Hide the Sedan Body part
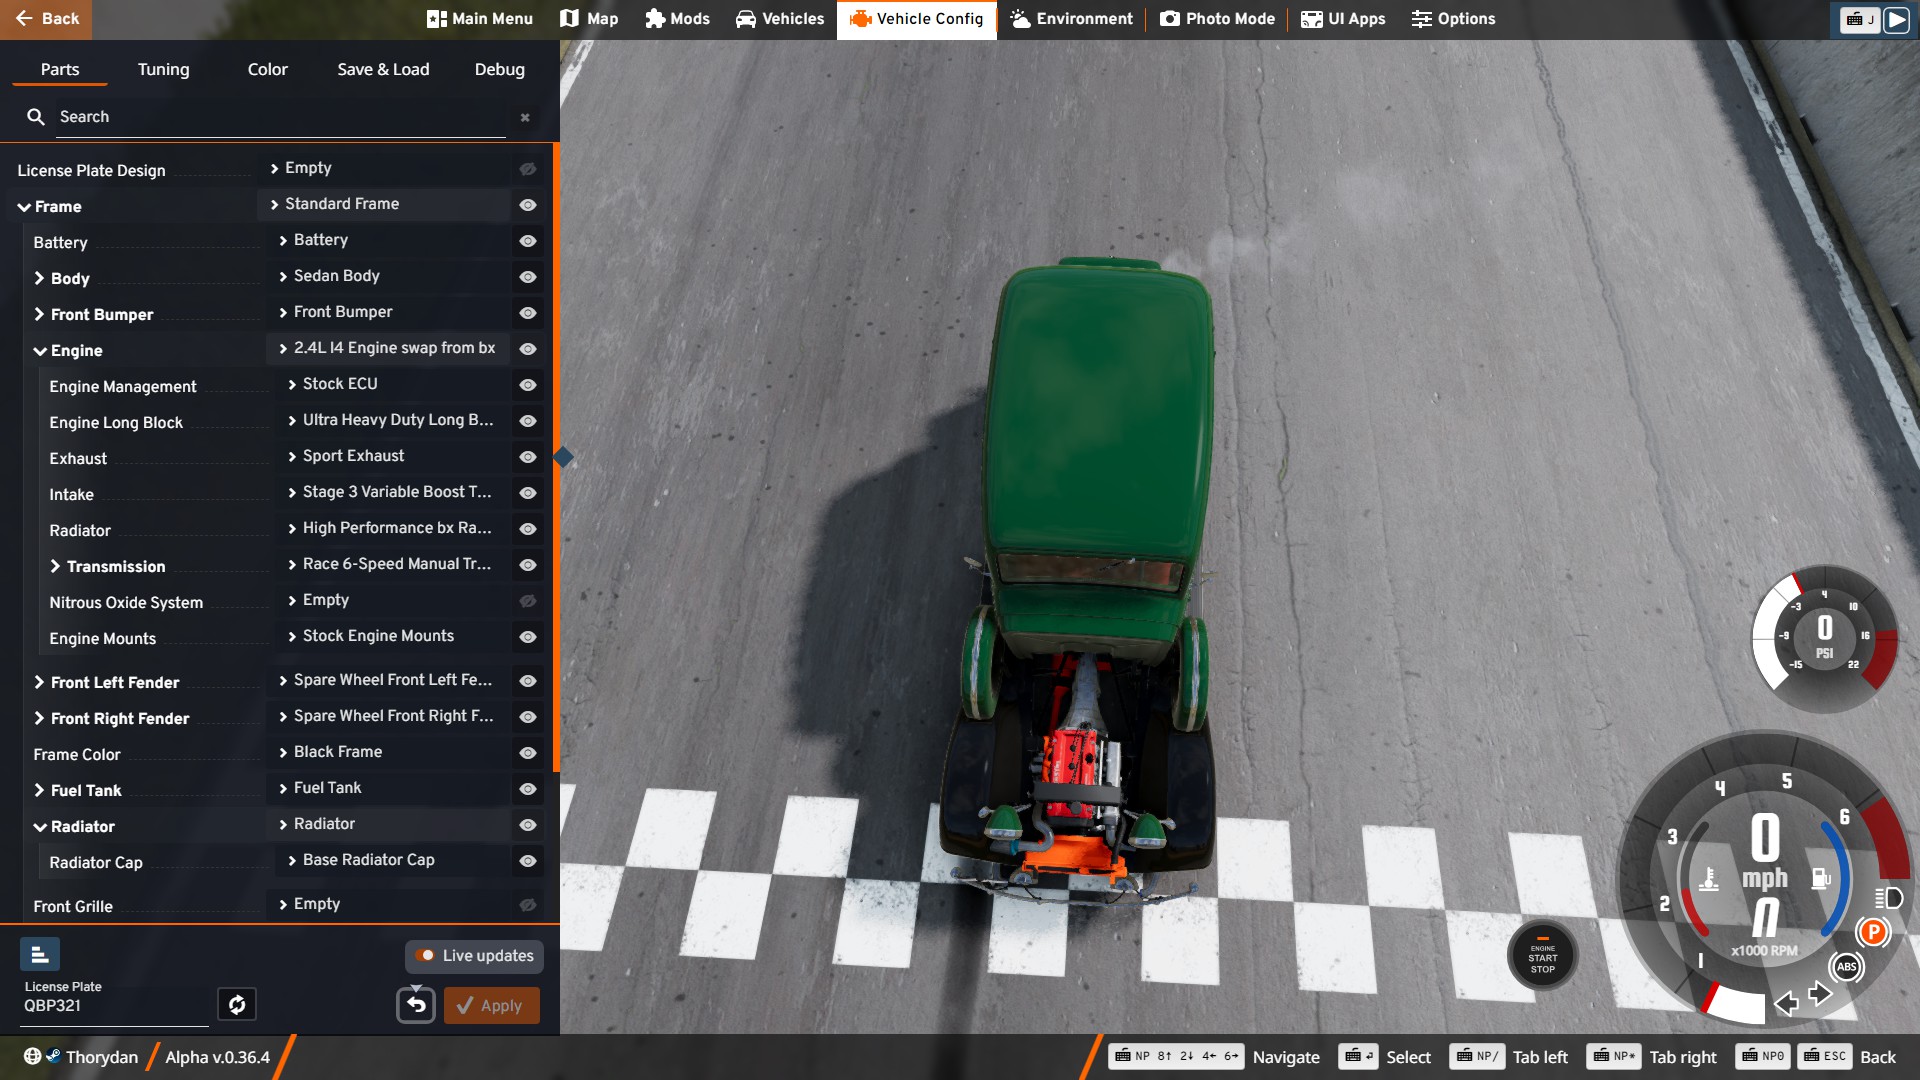The image size is (1920, 1080). tap(528, 276)
